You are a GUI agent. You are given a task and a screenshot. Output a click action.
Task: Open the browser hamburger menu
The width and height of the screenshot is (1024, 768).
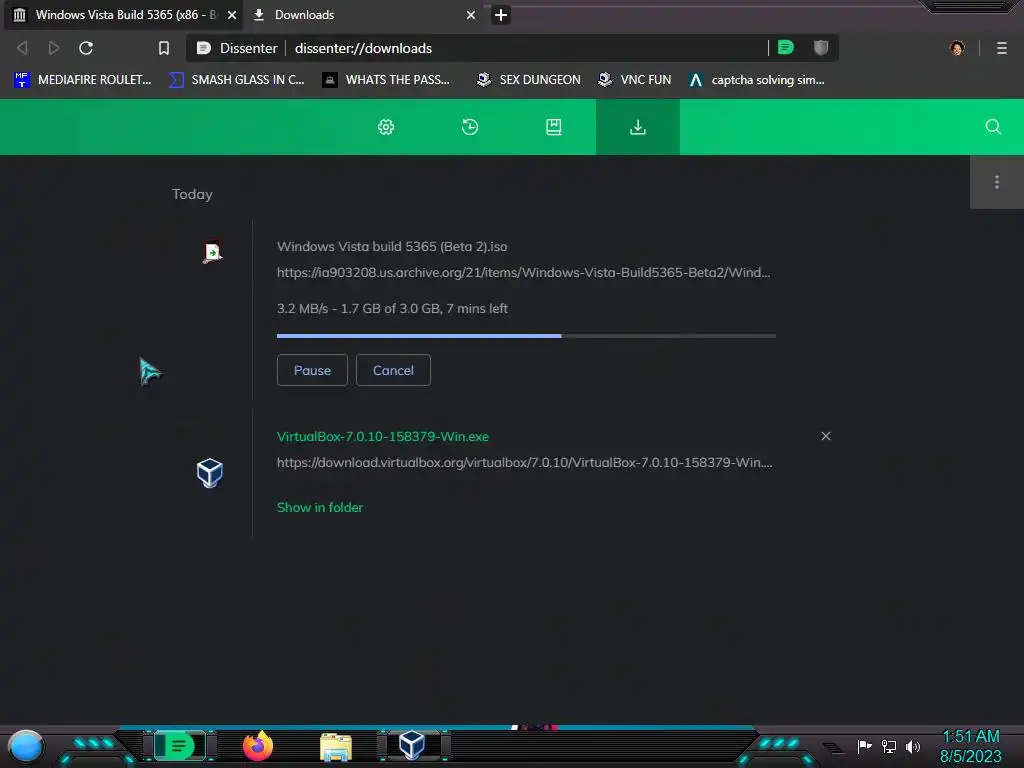[x=1002, y=48]
